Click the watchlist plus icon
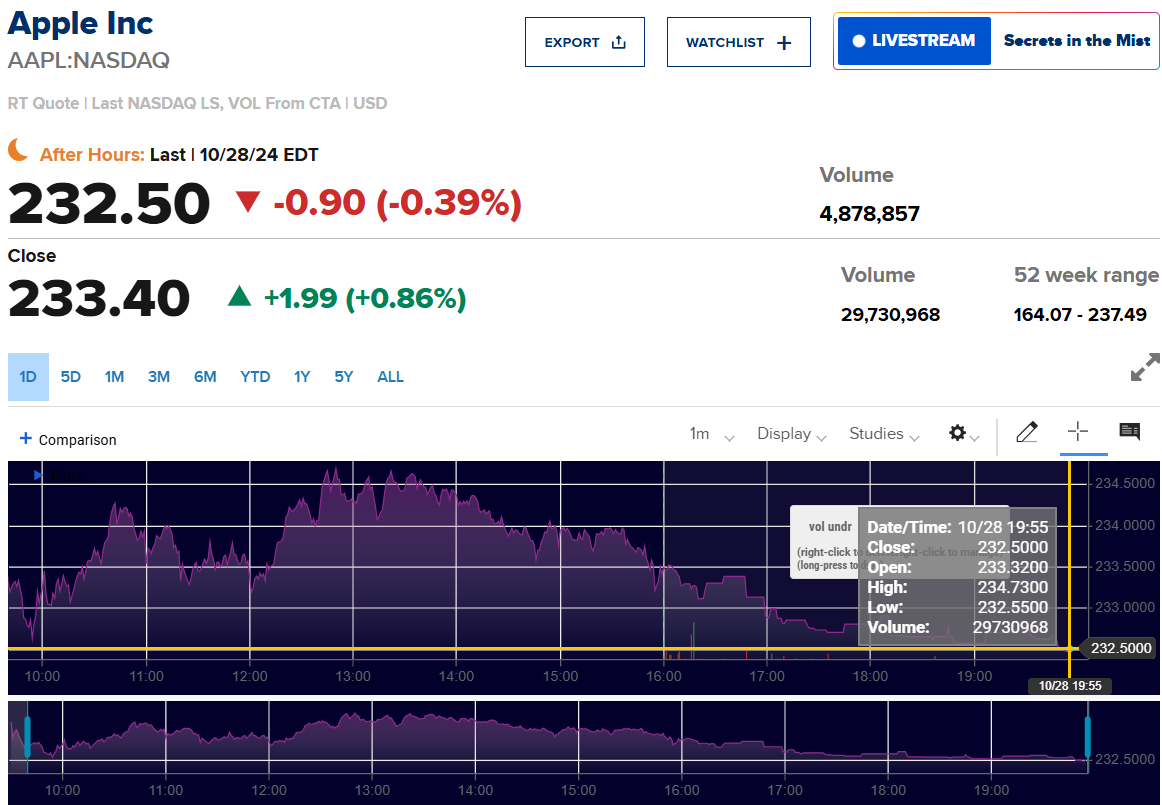The image size is (1162, 805). pos(784,43)
